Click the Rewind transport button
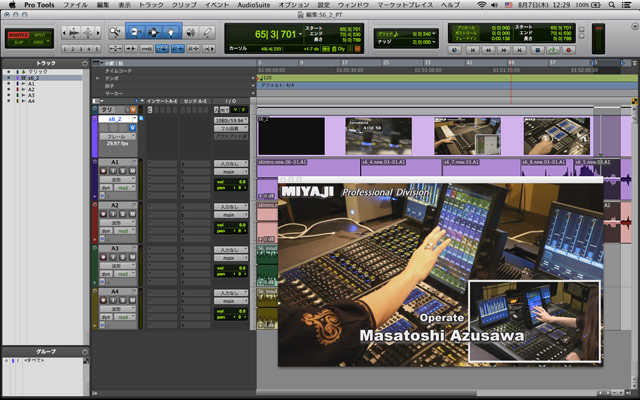The image size is (640, 400). point(488,50)
